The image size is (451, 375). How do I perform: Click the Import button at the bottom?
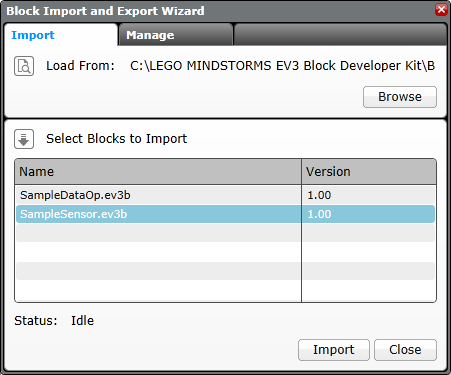coord(334,350)
